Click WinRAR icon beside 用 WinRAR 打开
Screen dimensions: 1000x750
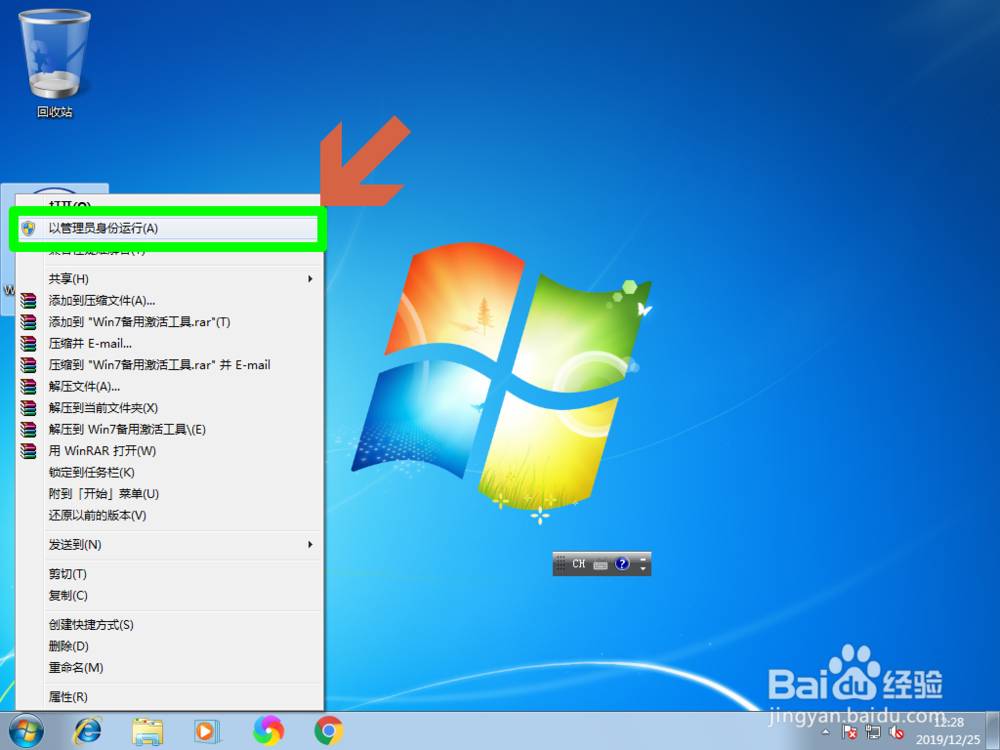[28, 451]
